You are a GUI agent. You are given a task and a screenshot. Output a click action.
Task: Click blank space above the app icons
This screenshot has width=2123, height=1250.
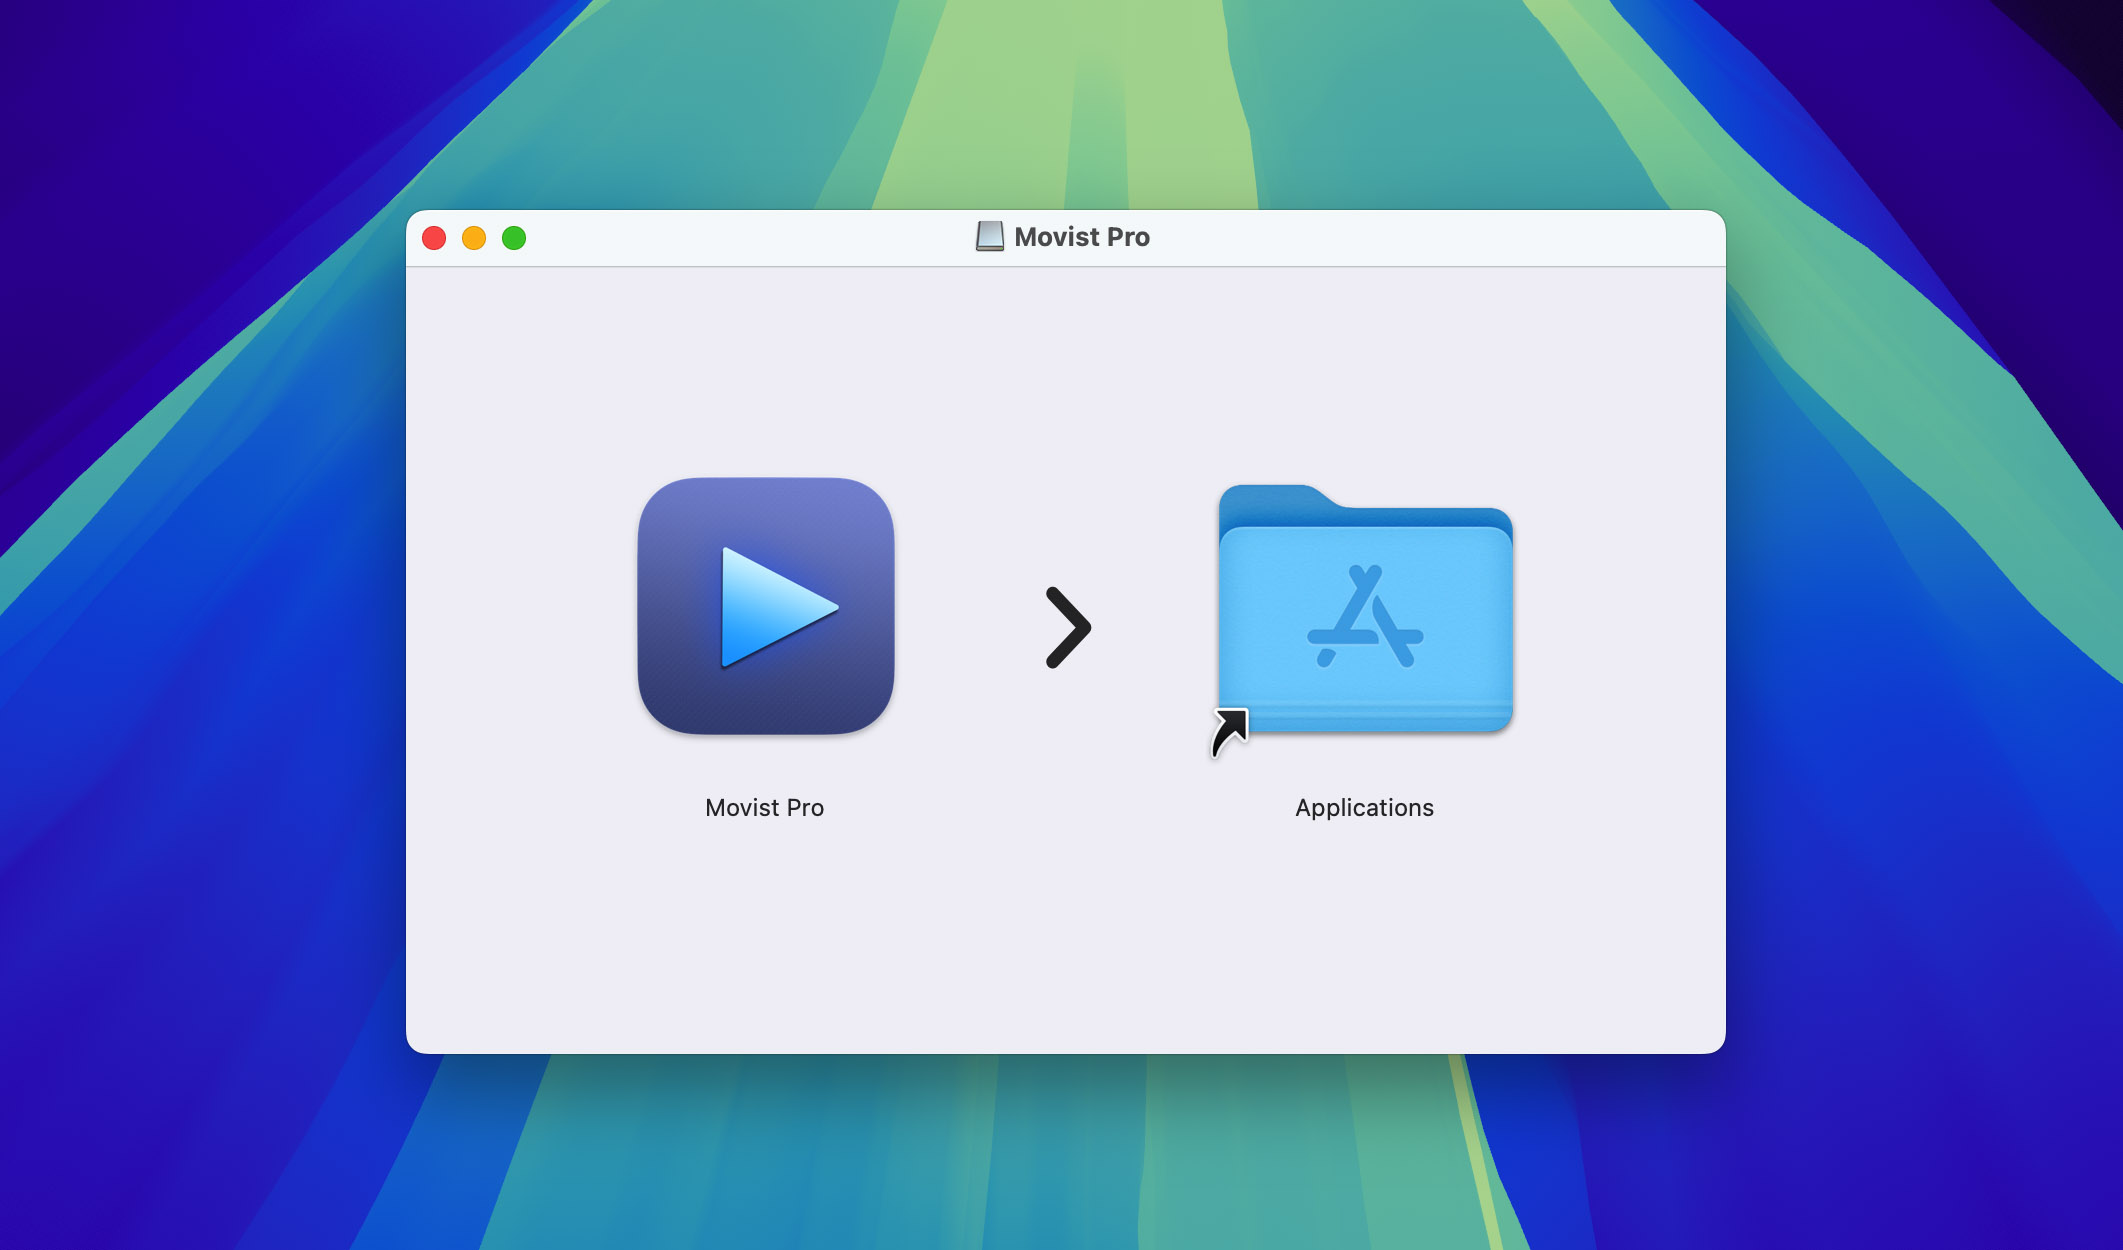(x=1065, y=370)
